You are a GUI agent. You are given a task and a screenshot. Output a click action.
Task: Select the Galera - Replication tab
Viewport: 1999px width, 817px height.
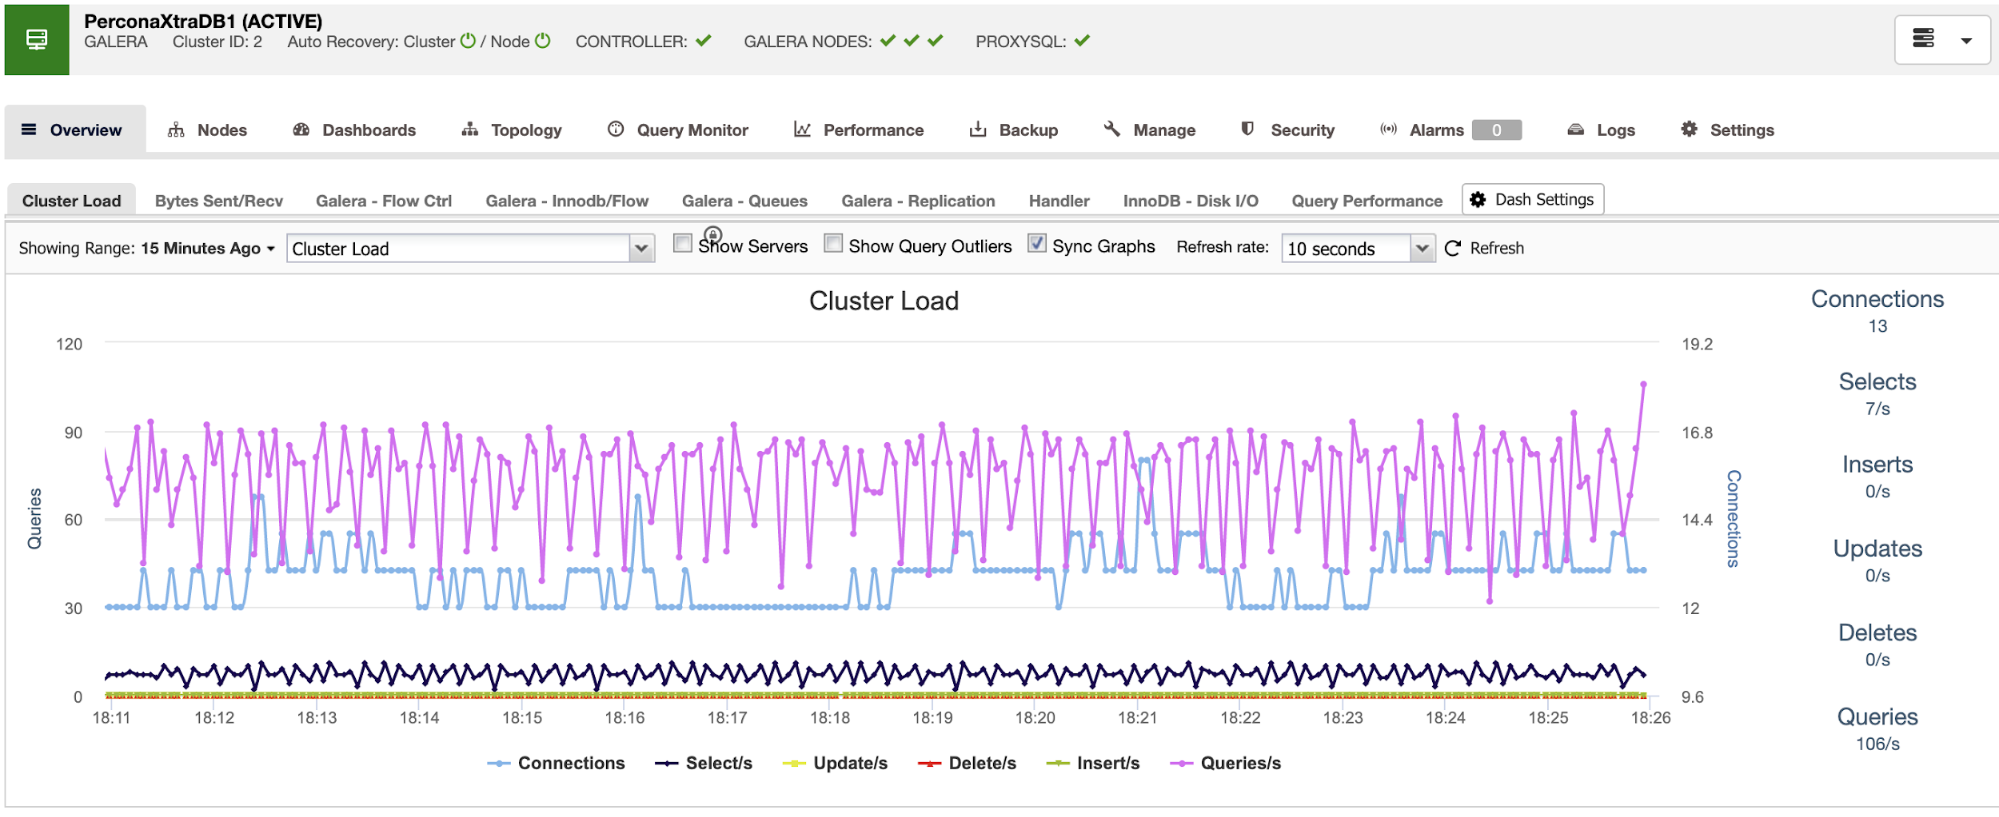coord(918,201)
